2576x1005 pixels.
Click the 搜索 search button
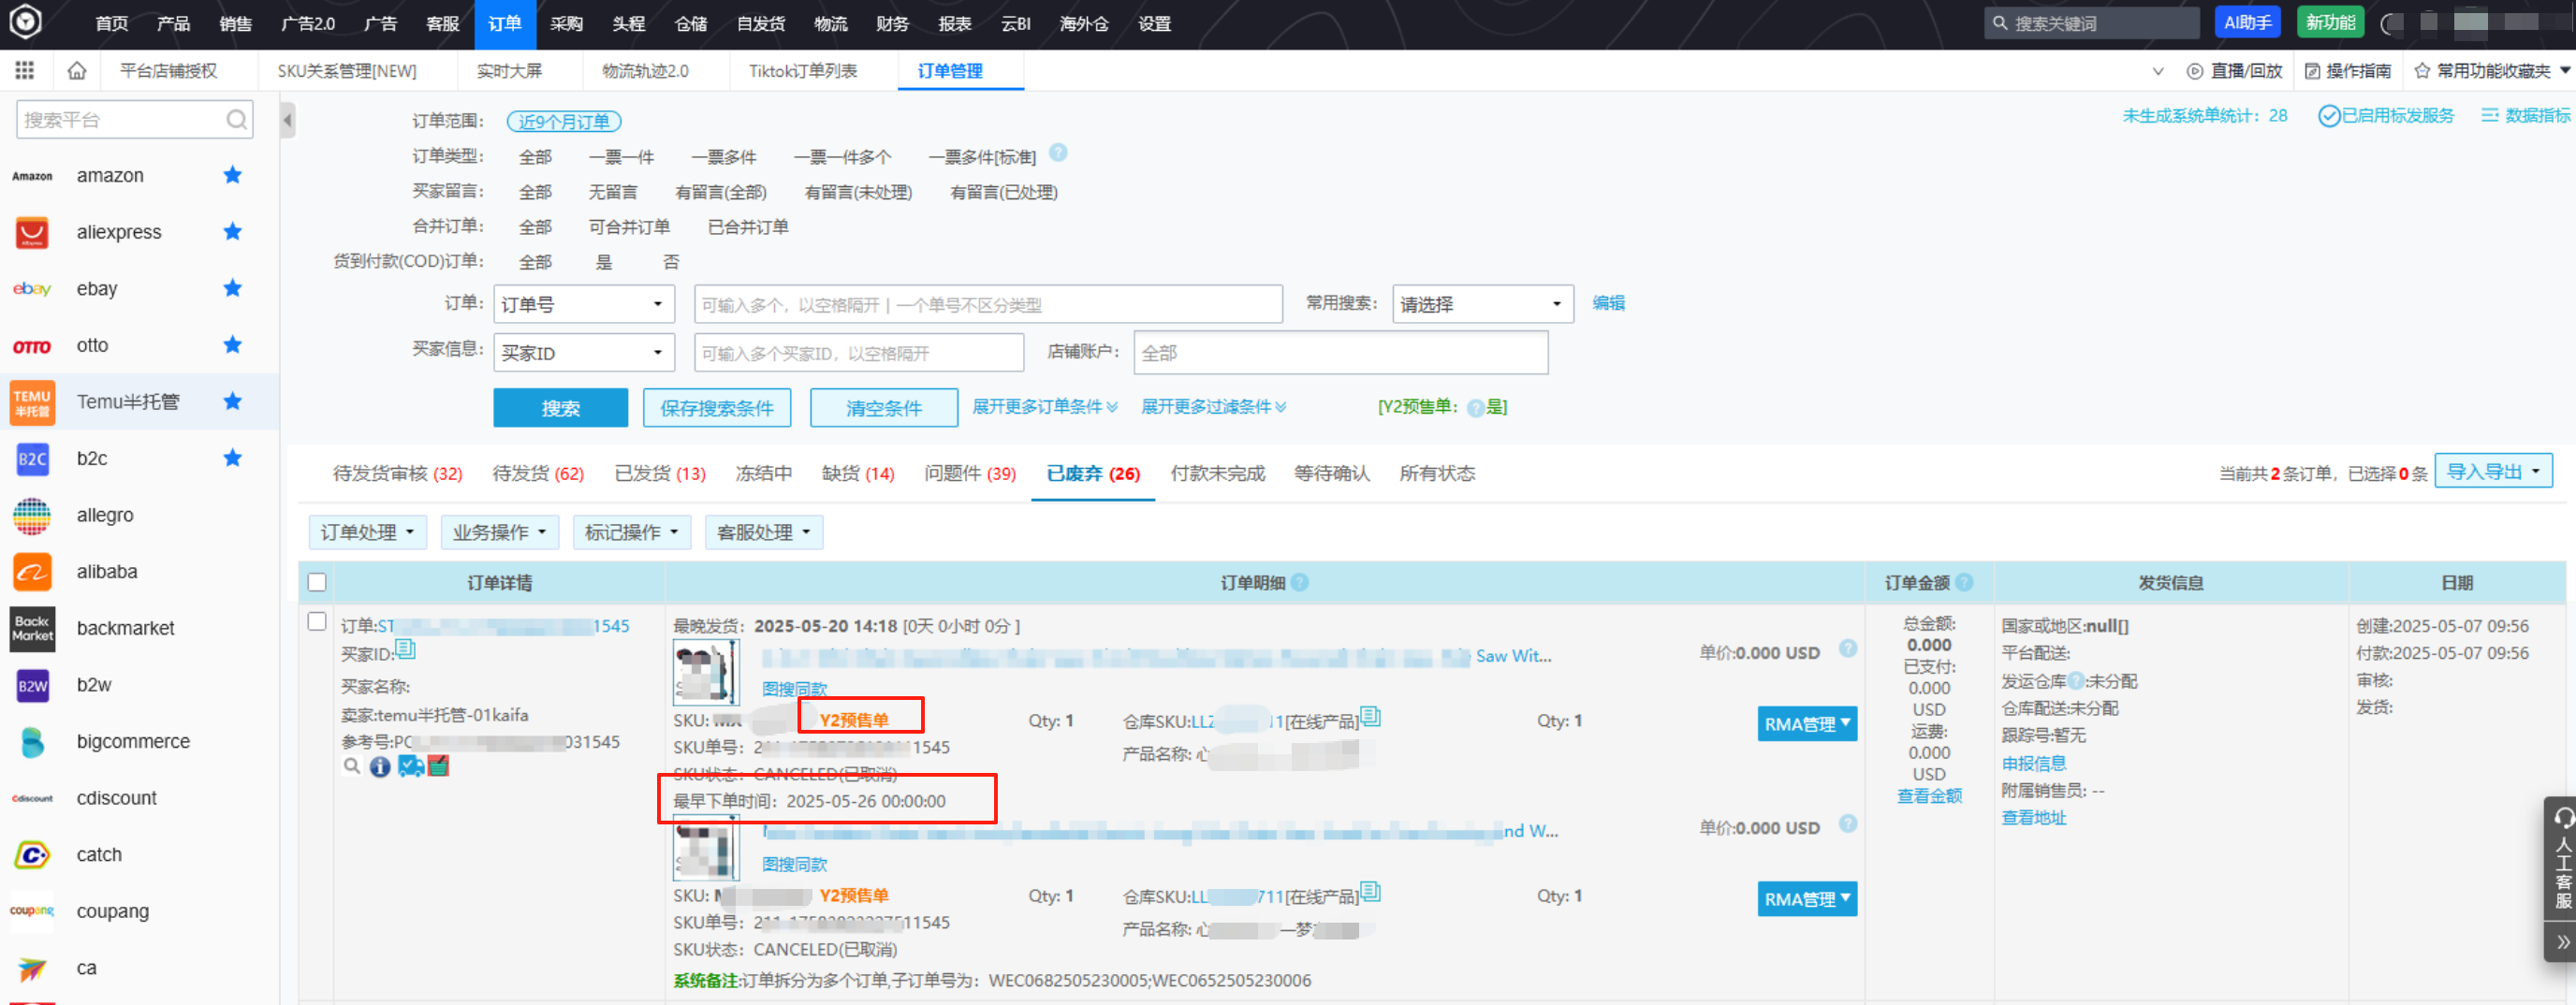(x=560, y=407)
